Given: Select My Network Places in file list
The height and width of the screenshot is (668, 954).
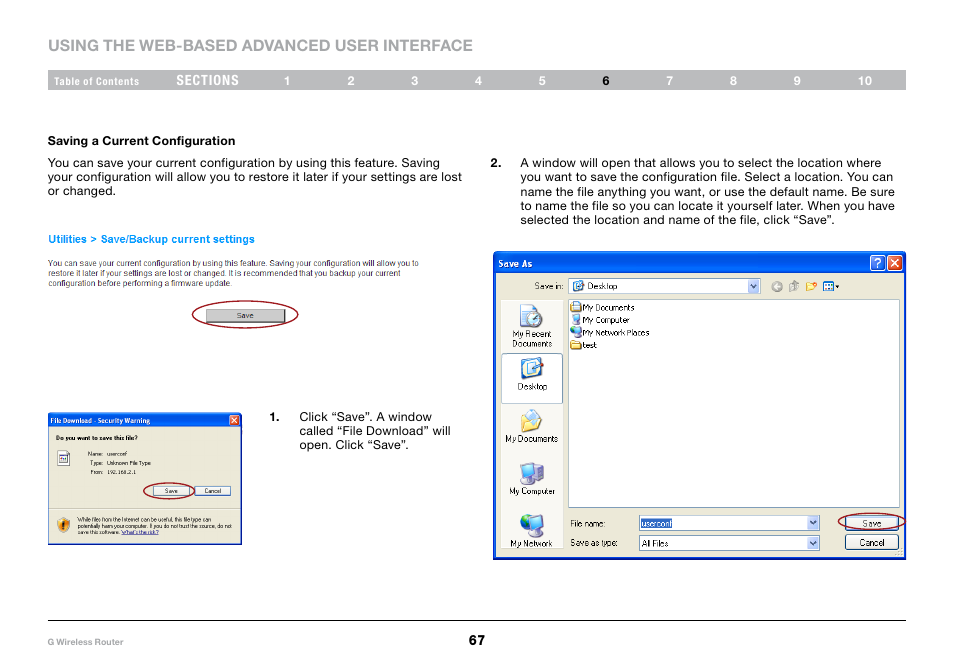Looking at the screenshot, I should coord(610,333).
